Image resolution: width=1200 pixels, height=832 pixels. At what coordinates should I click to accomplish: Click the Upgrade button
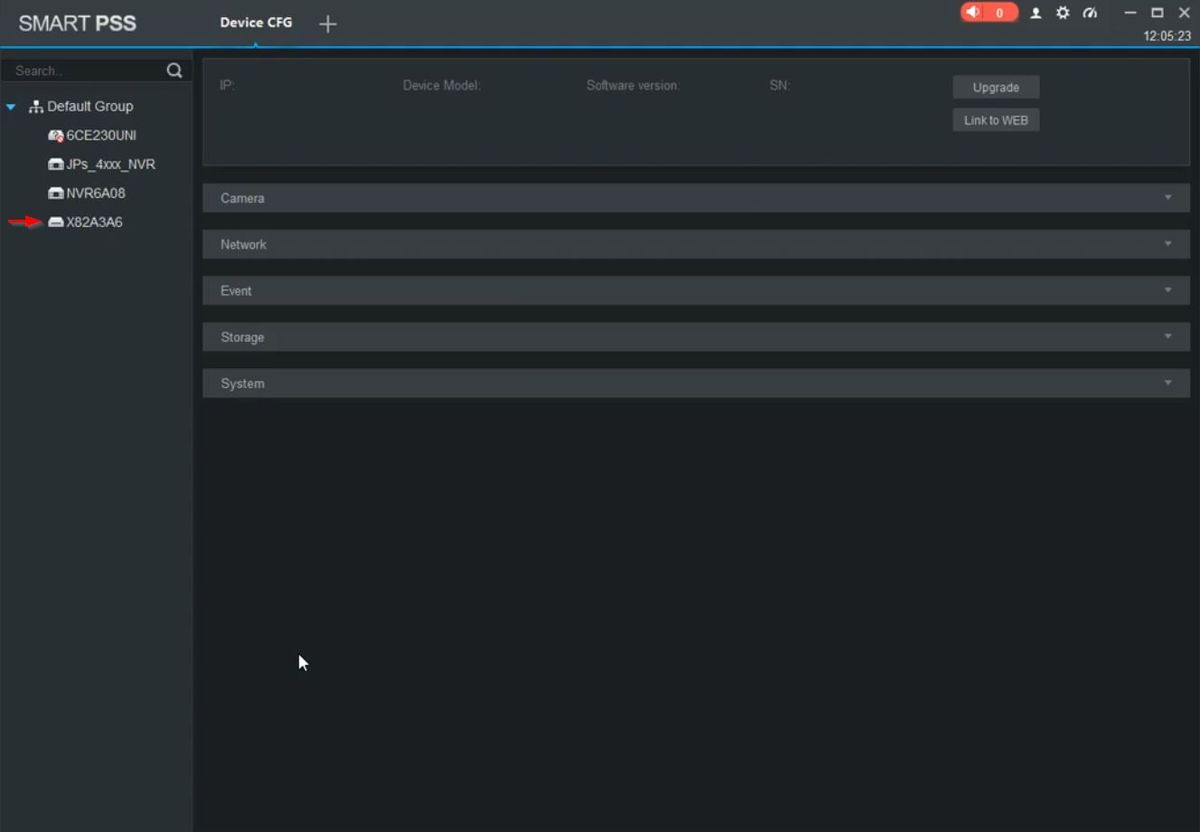pyautogui.click(x=996, y=87)
